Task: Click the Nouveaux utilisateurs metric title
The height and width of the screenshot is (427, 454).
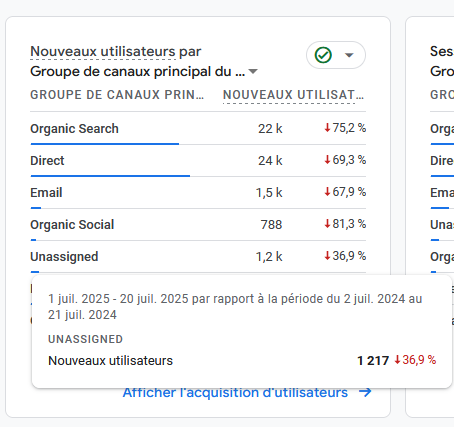Action: click(x=103, y=52)
